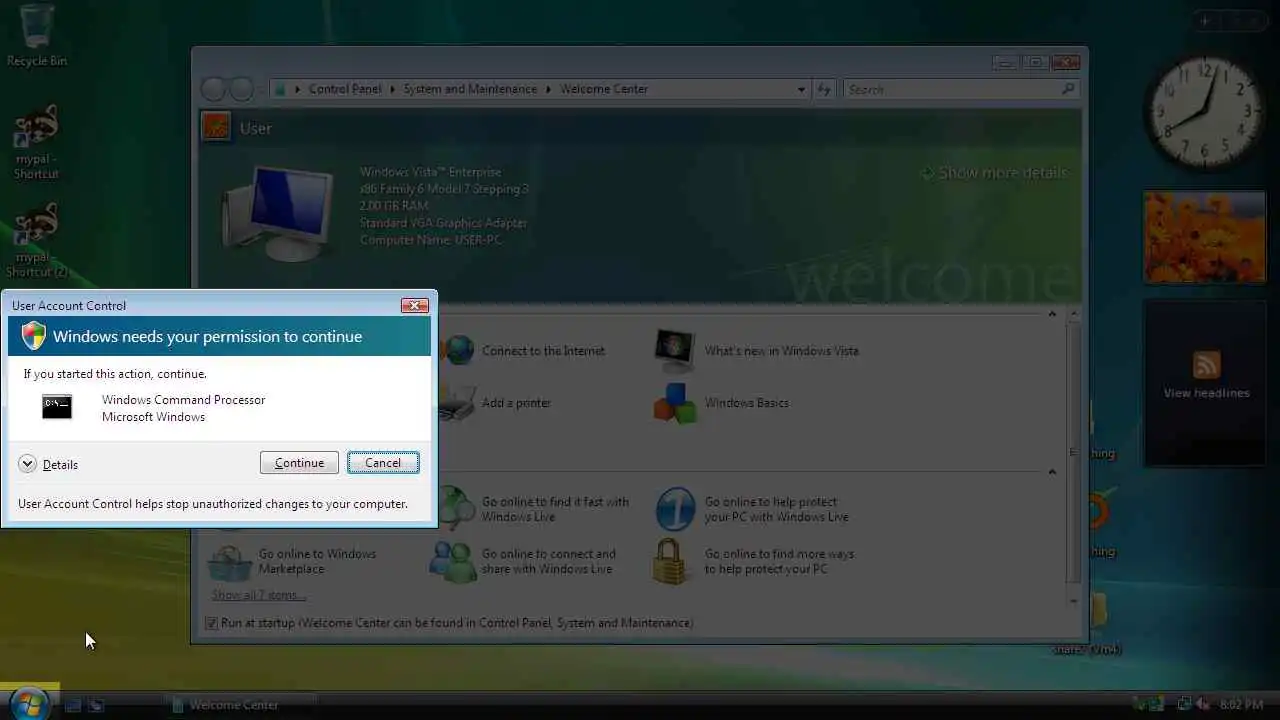Click the taskbar clock showing 8:02 PM
1280x720 pixels.
[x=1242, y=705]
